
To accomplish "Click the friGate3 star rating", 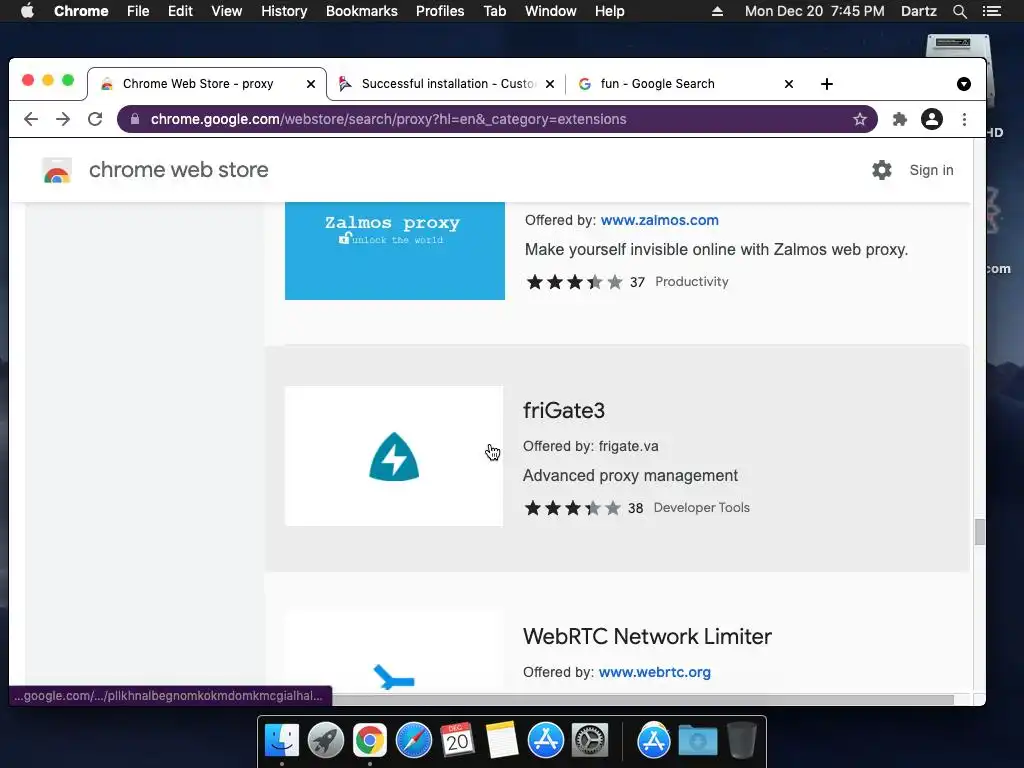I will 573,507.
